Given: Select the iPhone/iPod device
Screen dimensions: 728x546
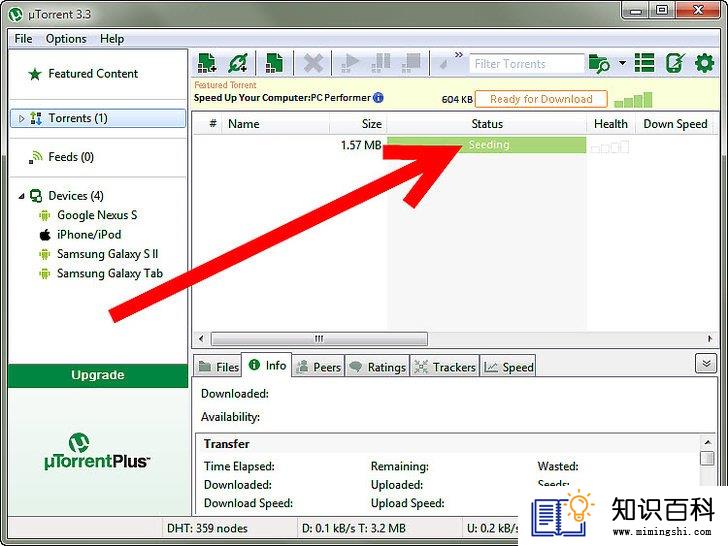Looking at the screenshot, I should 89,234.
